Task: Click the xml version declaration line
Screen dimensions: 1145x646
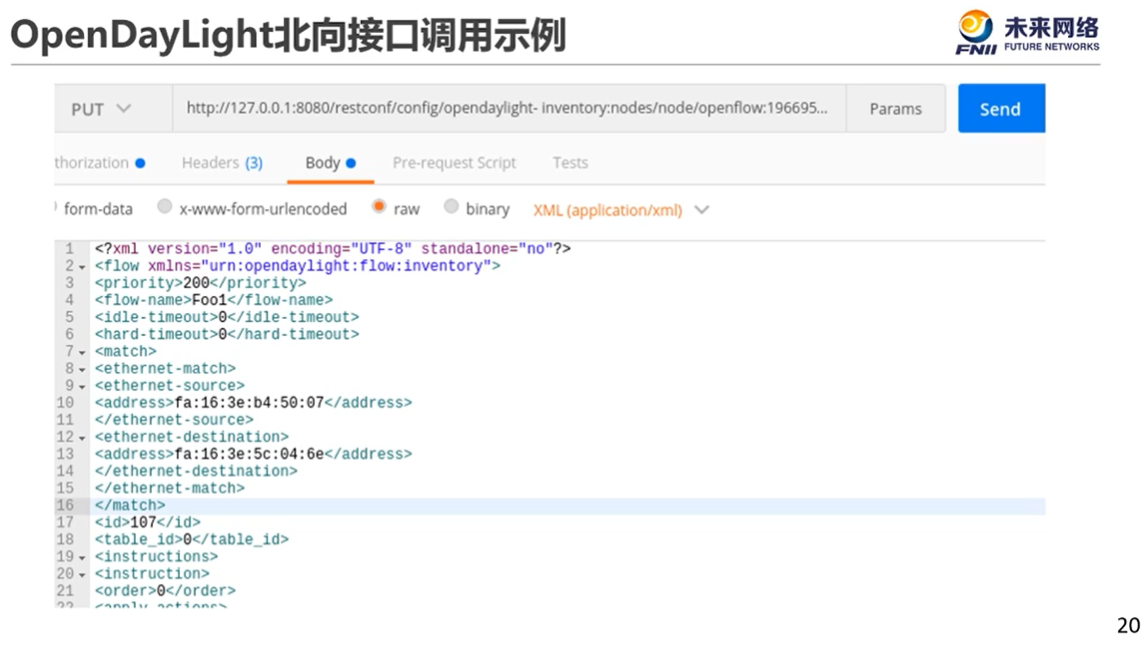Action: [x=332, y=249]
